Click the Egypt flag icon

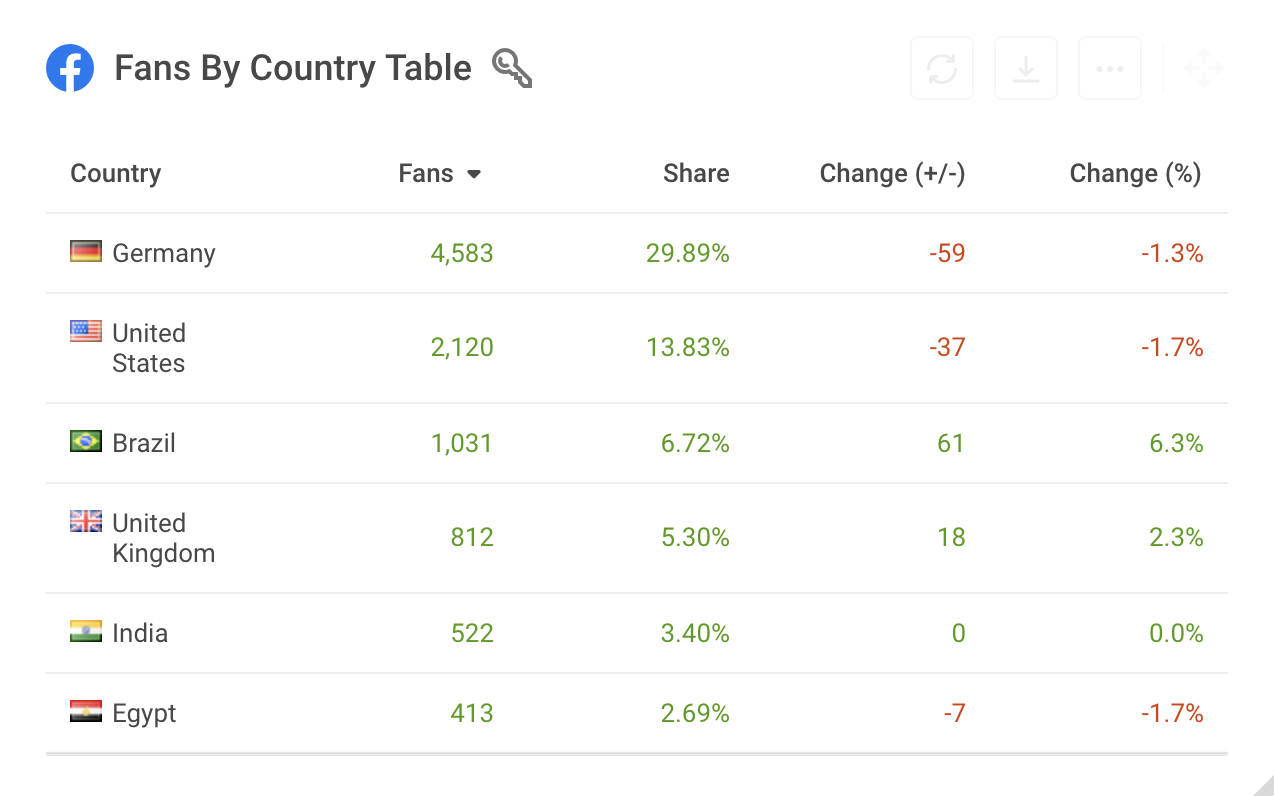coord(86,711)
